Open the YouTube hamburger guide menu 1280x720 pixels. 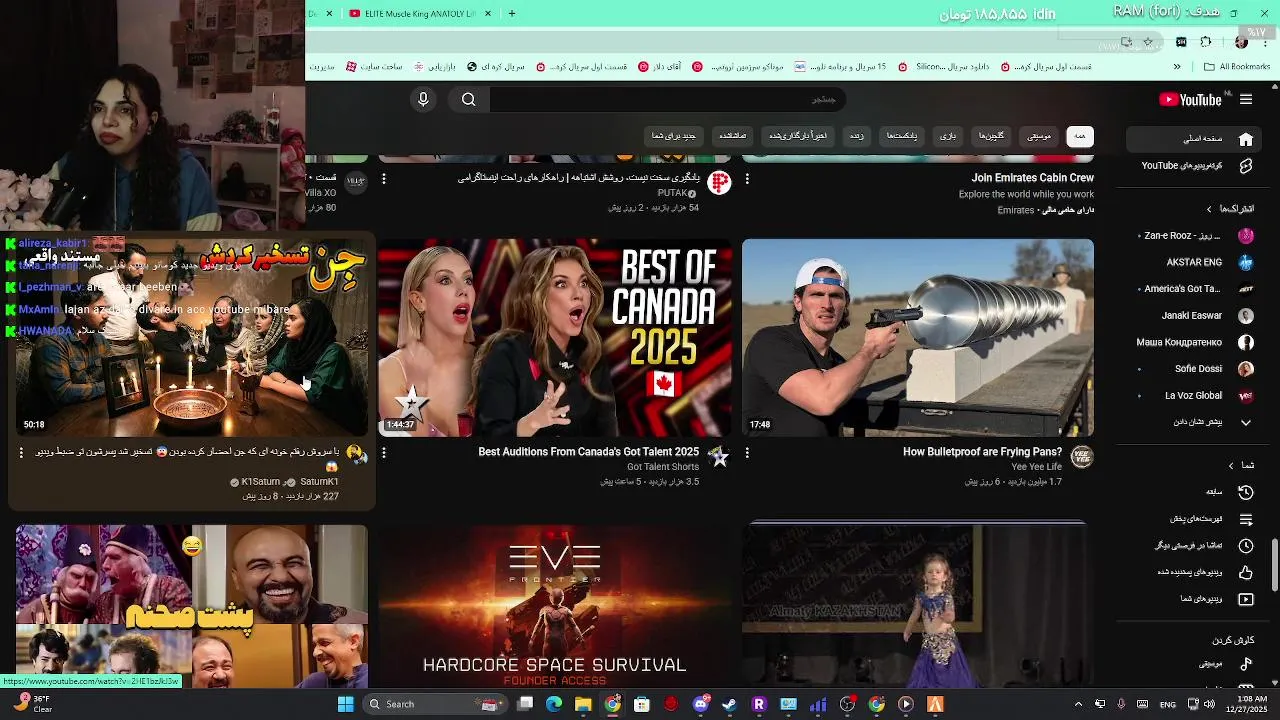click(x=1246, y=99)
